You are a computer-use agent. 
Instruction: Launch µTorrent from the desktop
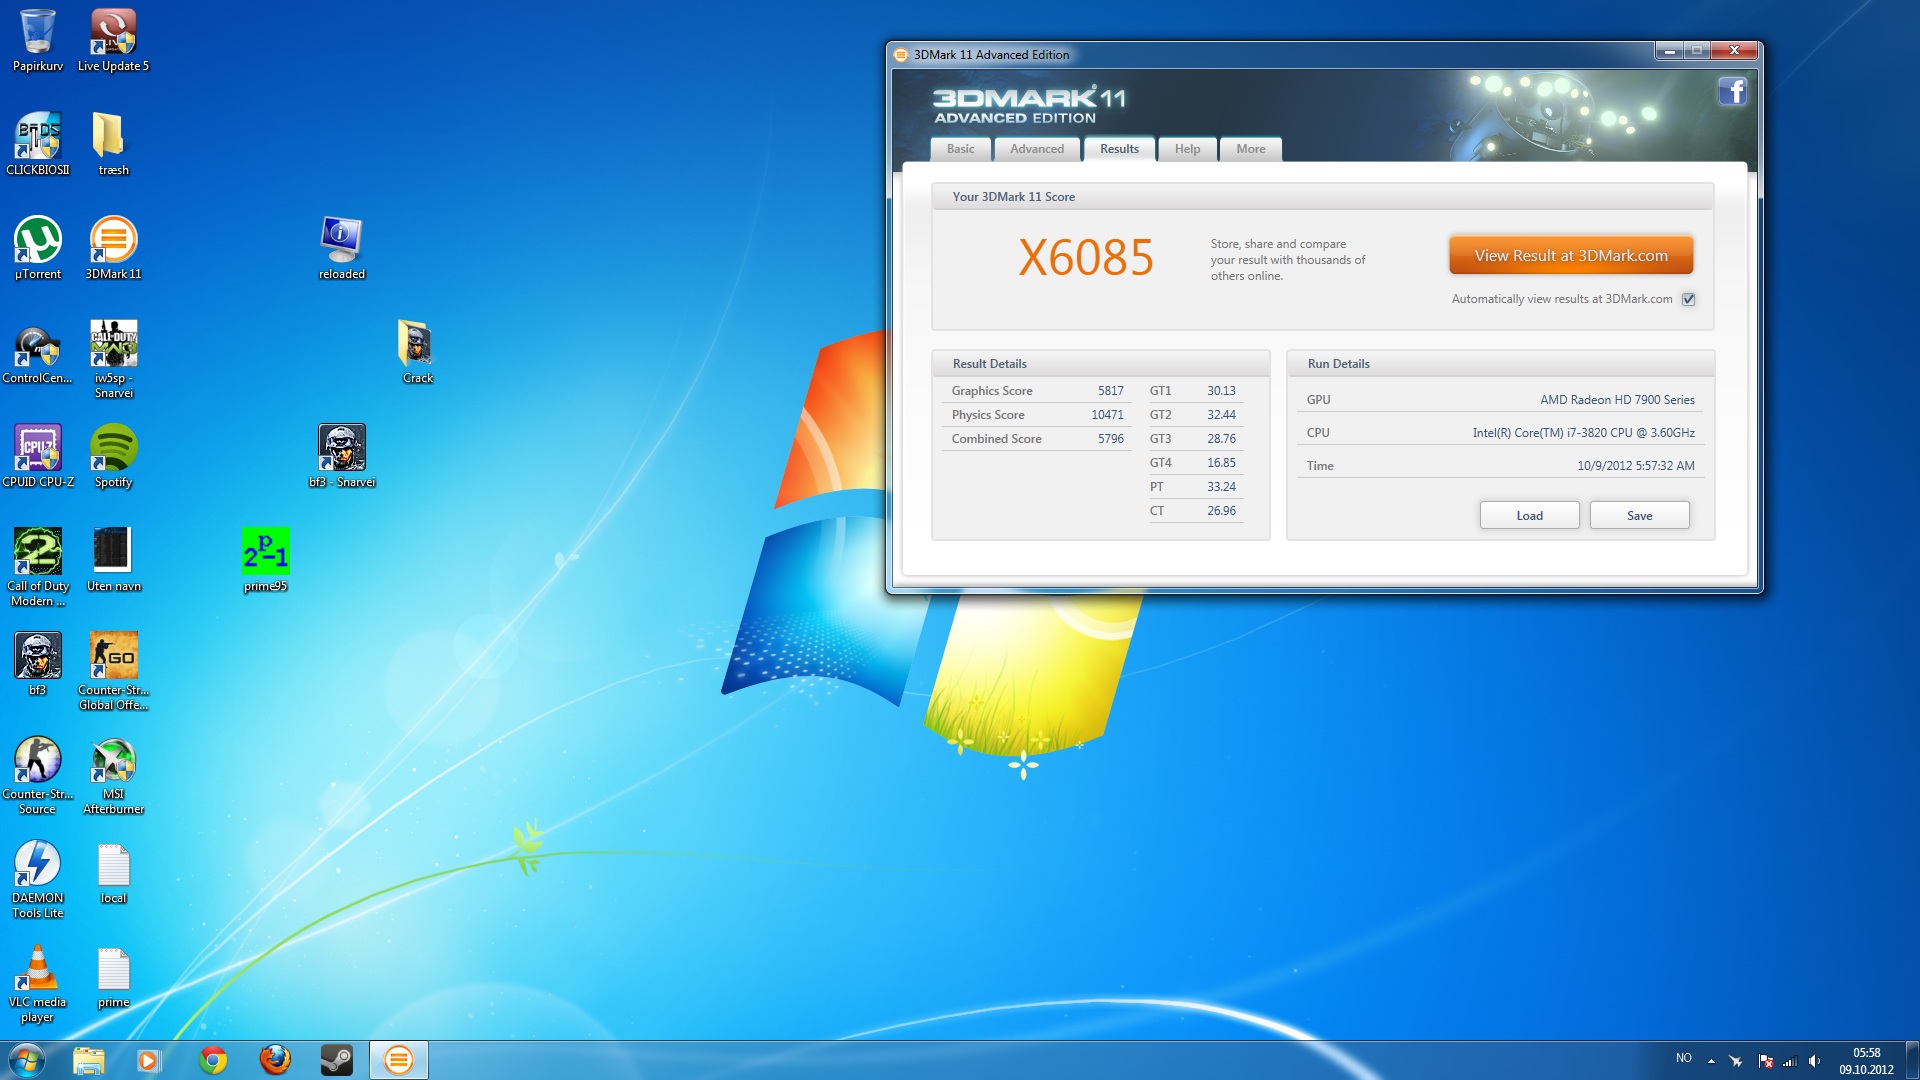37,248
